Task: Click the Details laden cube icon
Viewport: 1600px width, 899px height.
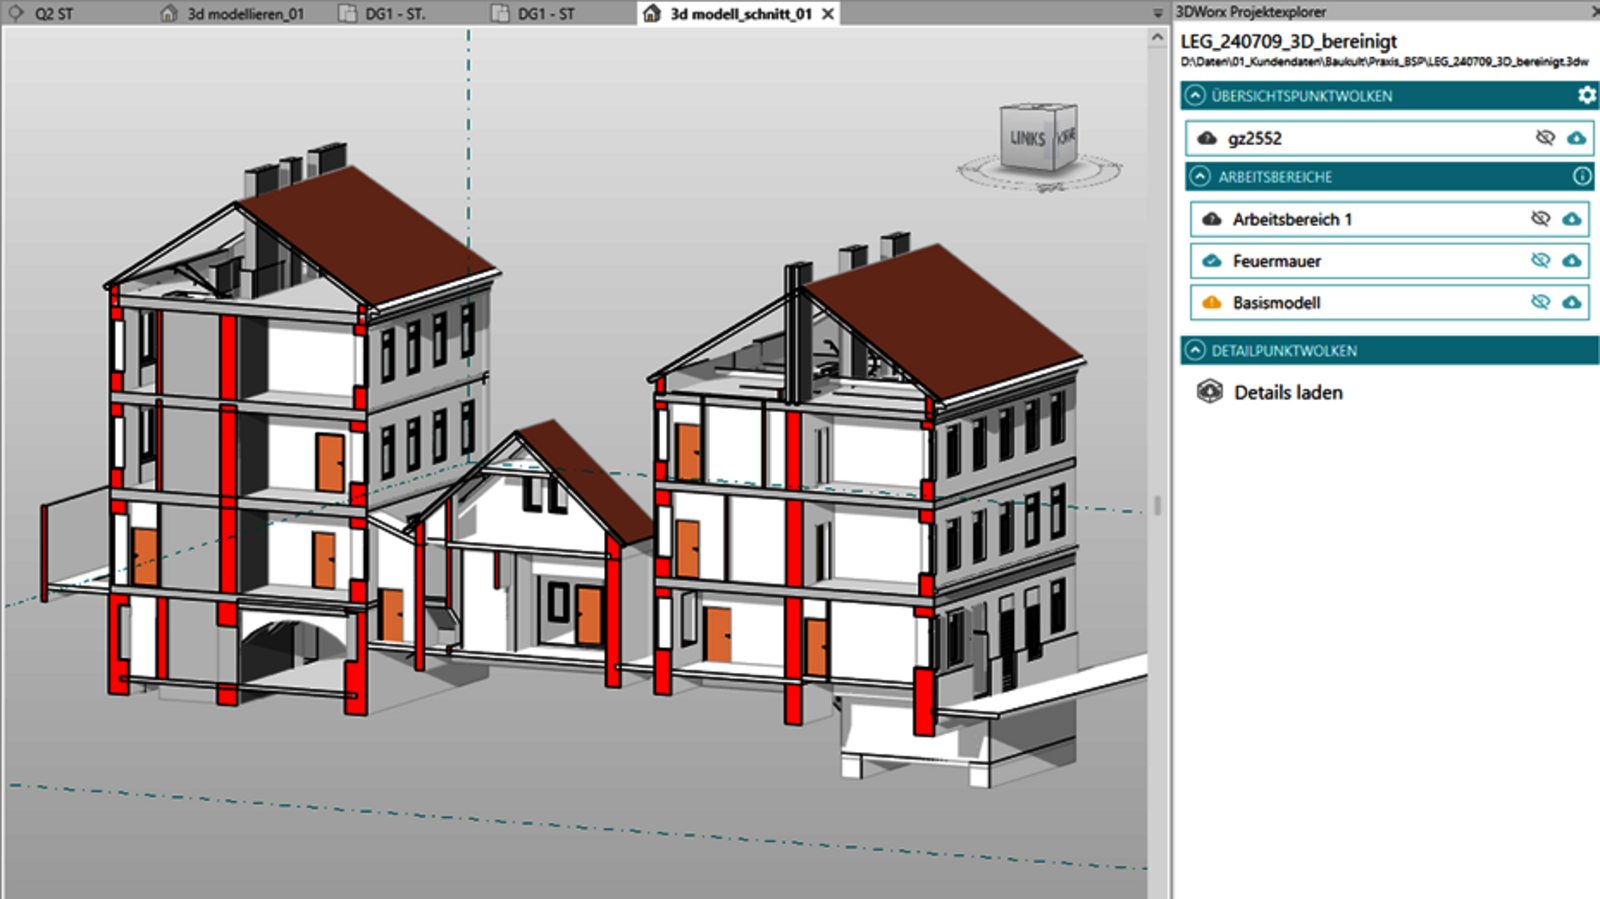Action: tap(1210, 392)
